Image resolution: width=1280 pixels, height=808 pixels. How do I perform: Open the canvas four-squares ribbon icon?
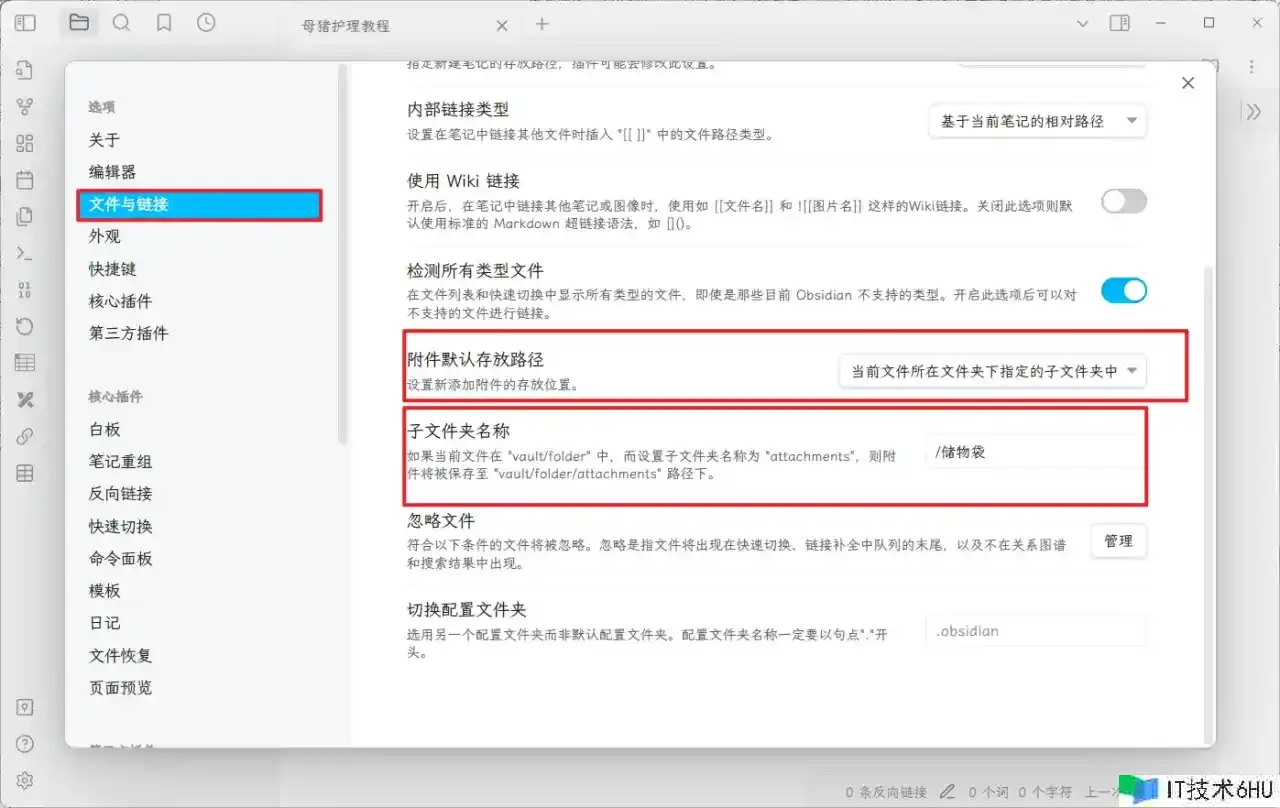[x=25, y=143]
